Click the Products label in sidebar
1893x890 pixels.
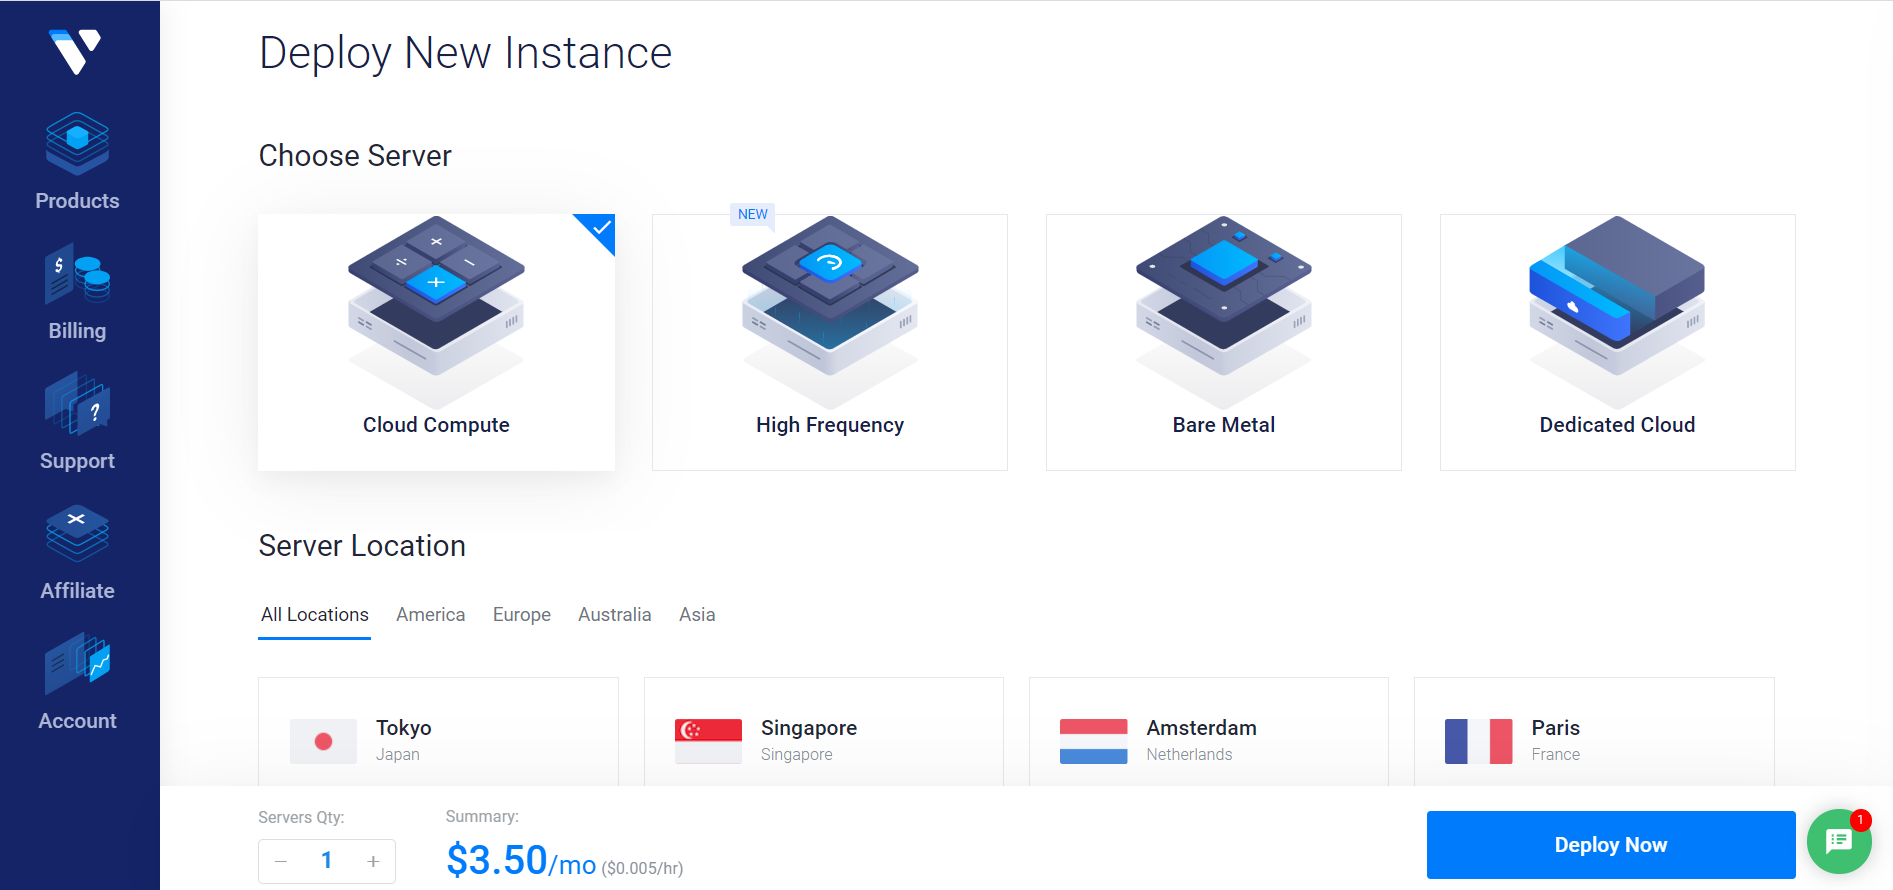tap(77, 201)
